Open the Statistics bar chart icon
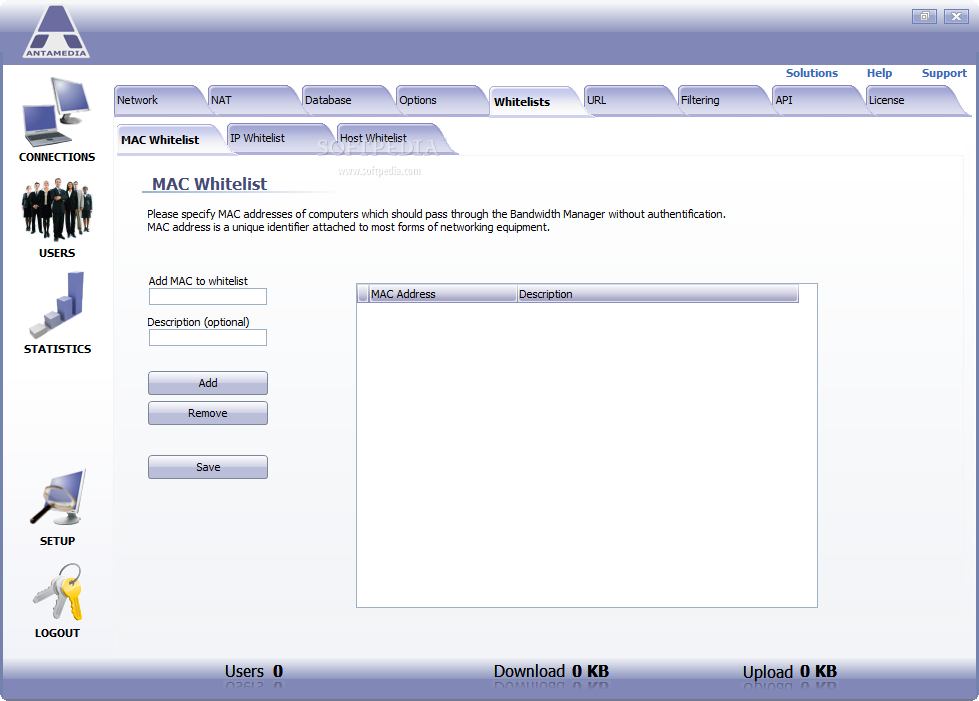Screen dimensions: 979x701 pos(57,305)
